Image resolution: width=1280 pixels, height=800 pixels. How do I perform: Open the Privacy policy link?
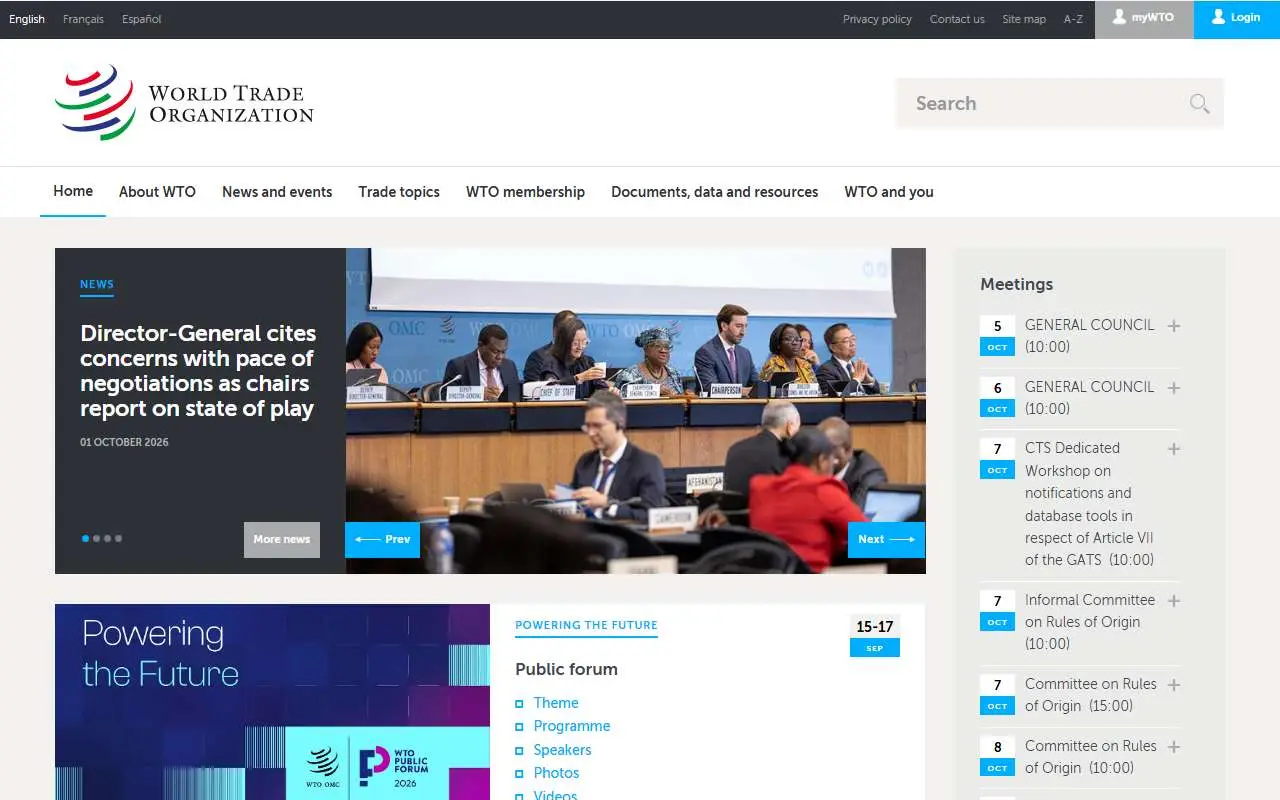tap(877, 19)
